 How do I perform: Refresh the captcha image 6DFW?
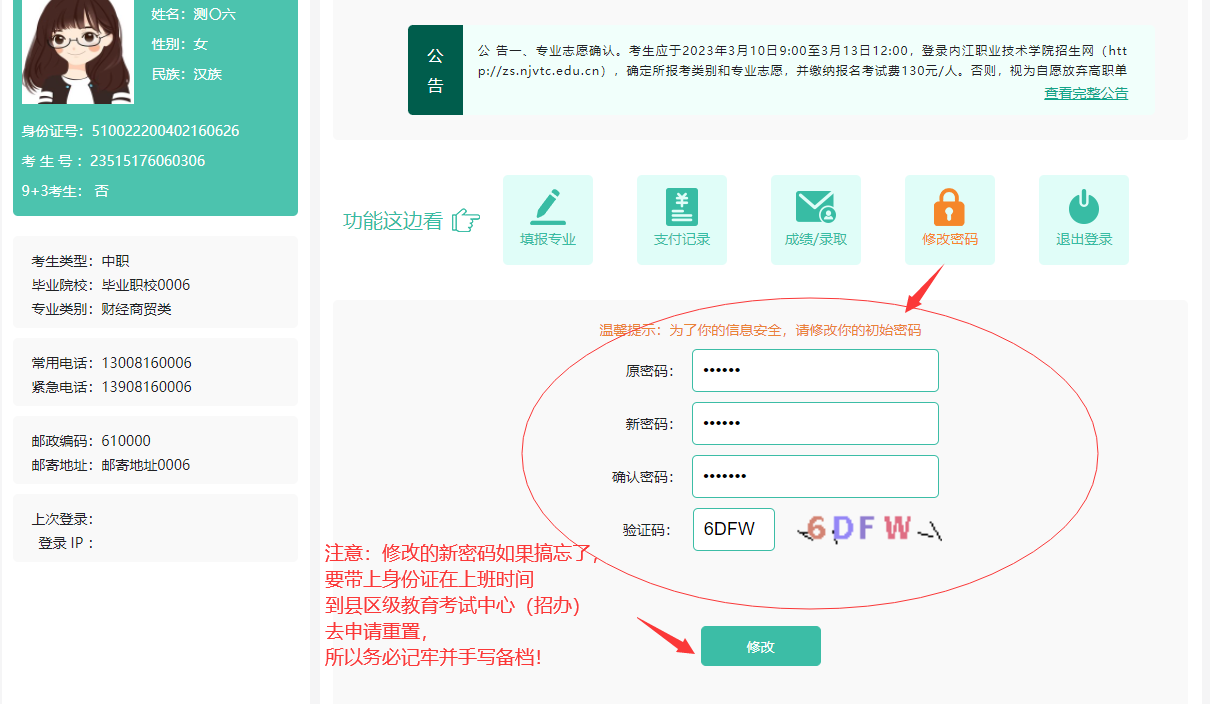click(868, 529)
